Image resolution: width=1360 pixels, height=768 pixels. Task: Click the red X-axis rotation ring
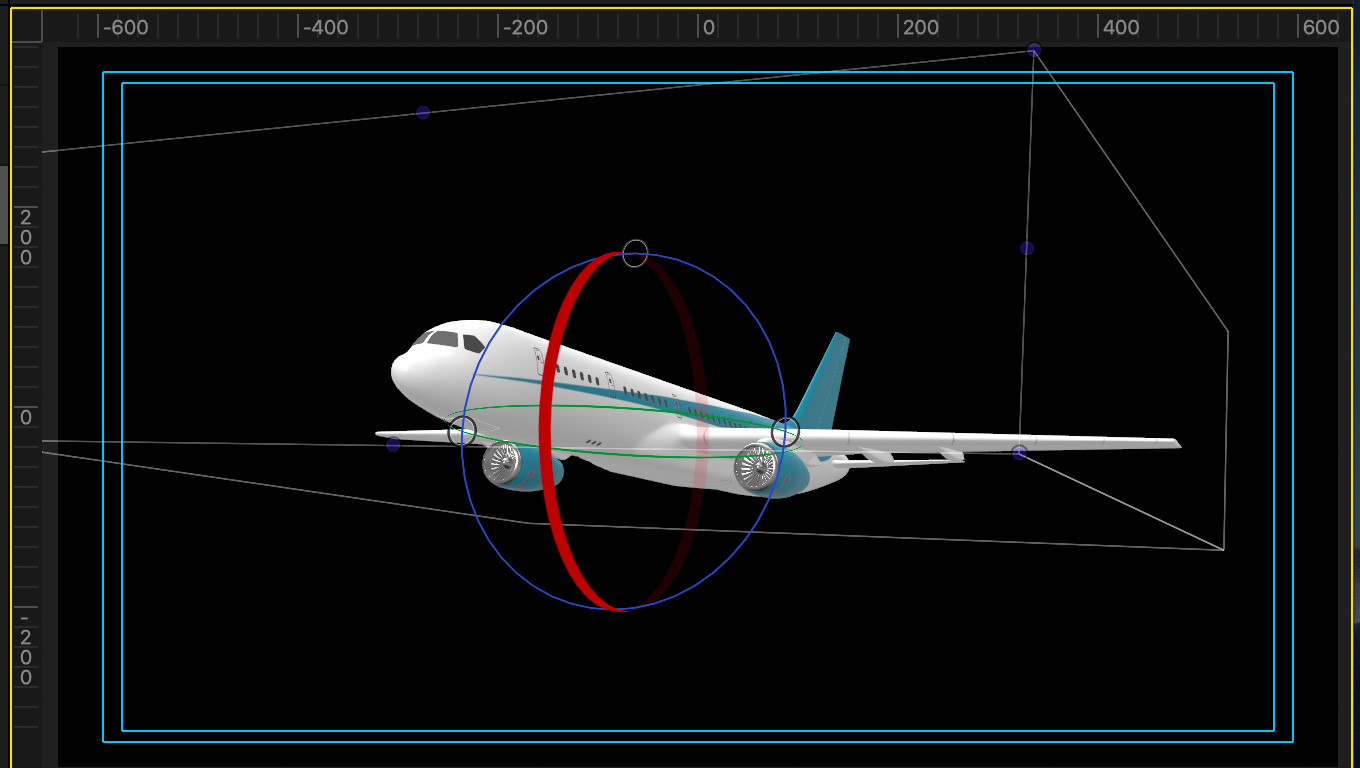coord(546,430)
